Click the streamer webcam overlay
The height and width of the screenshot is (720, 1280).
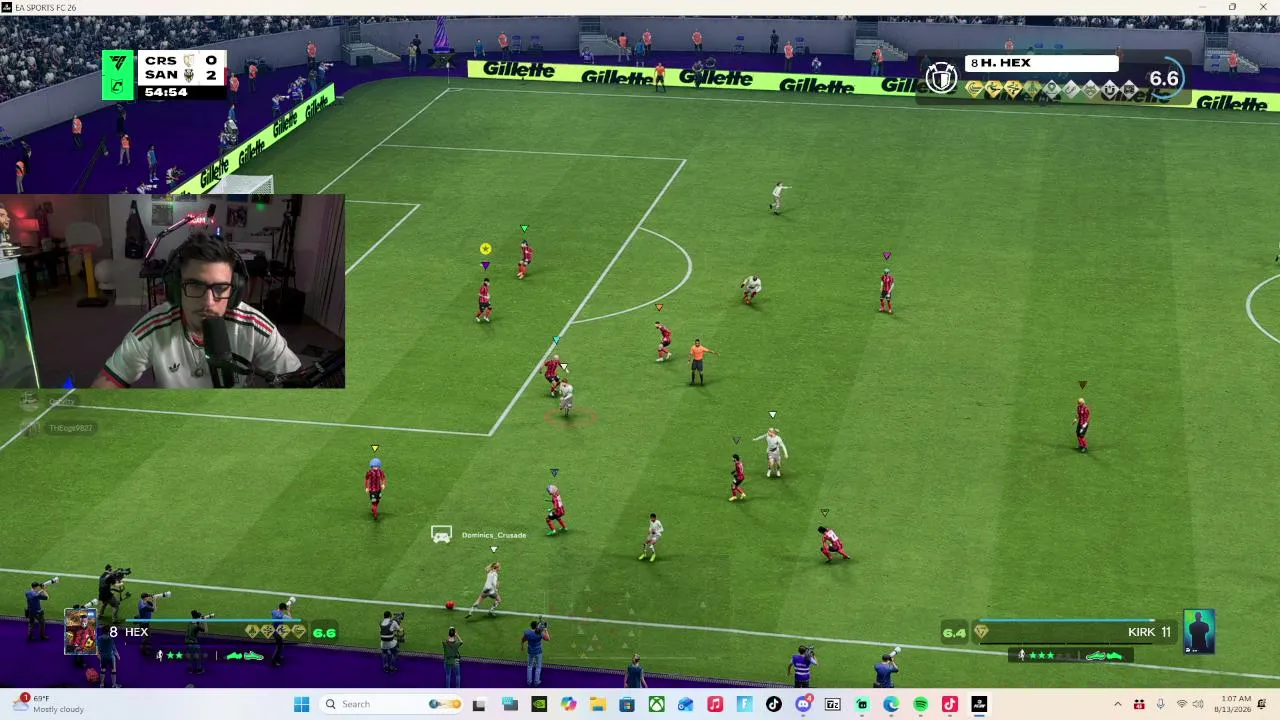tap(172, 291)
